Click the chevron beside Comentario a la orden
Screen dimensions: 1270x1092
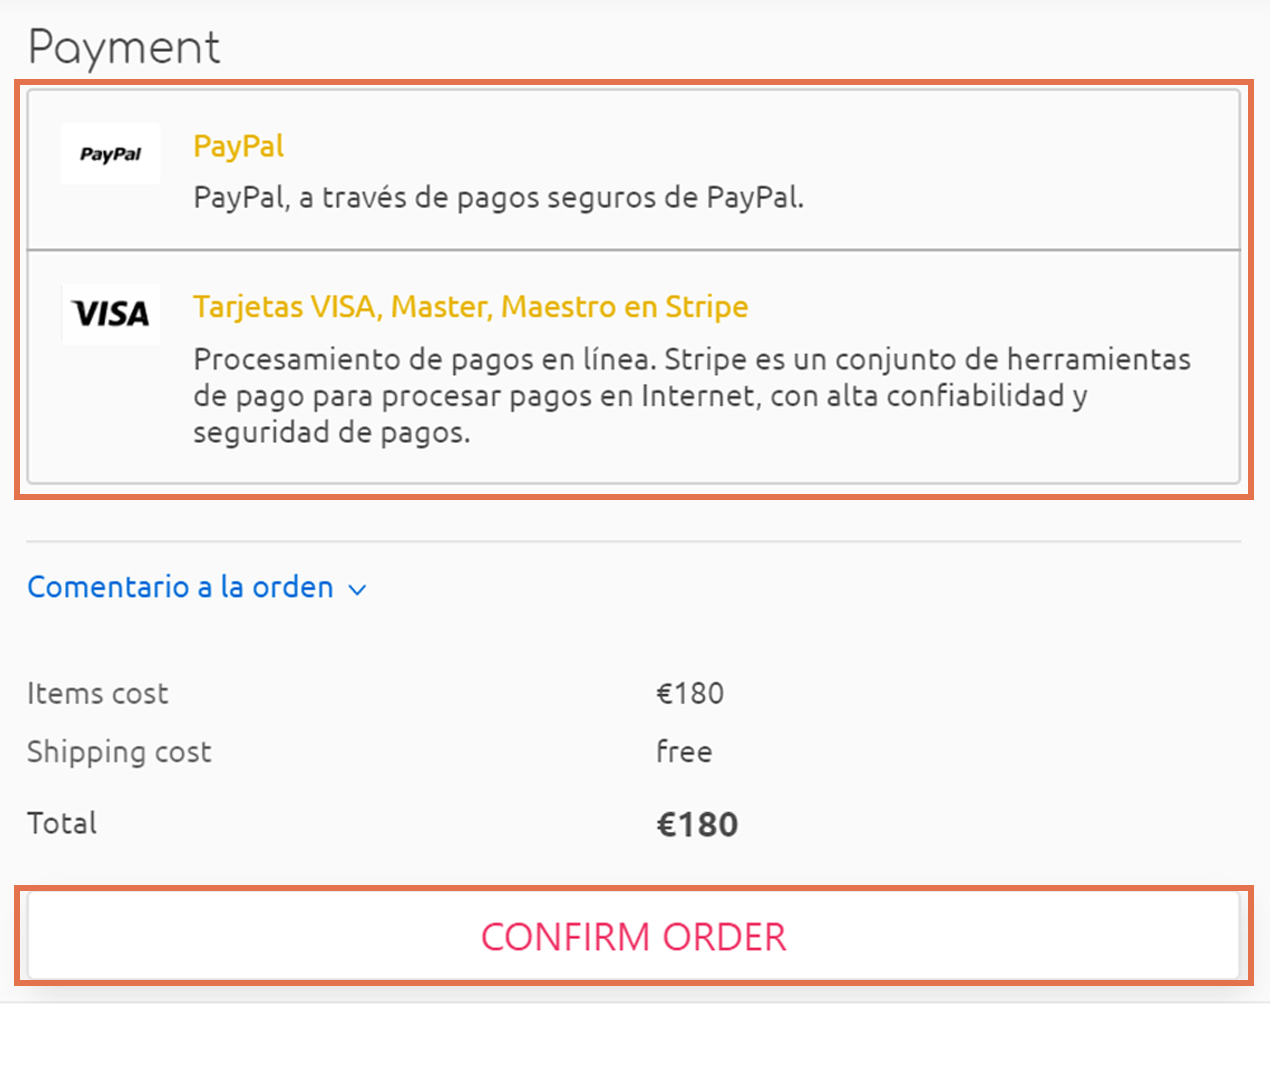click(x=357, y=590)
